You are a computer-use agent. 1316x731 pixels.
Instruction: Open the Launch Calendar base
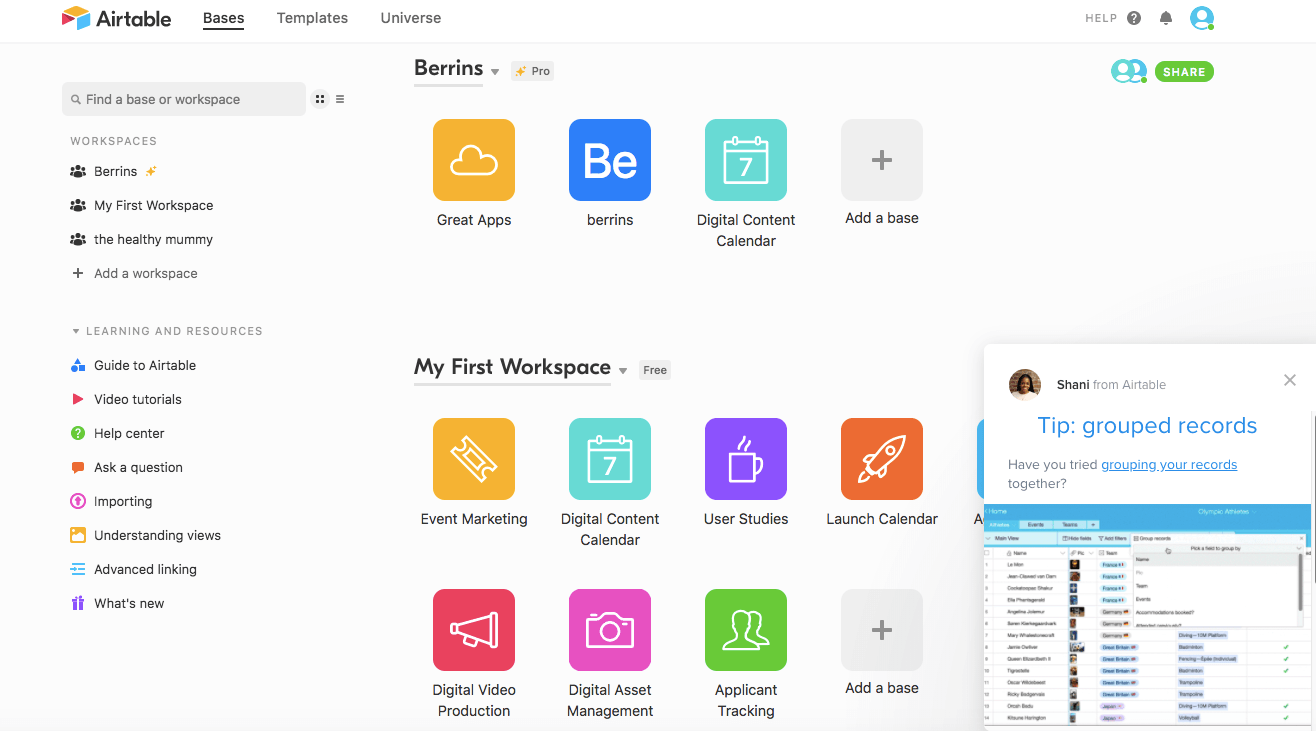(x=882, y=459)
